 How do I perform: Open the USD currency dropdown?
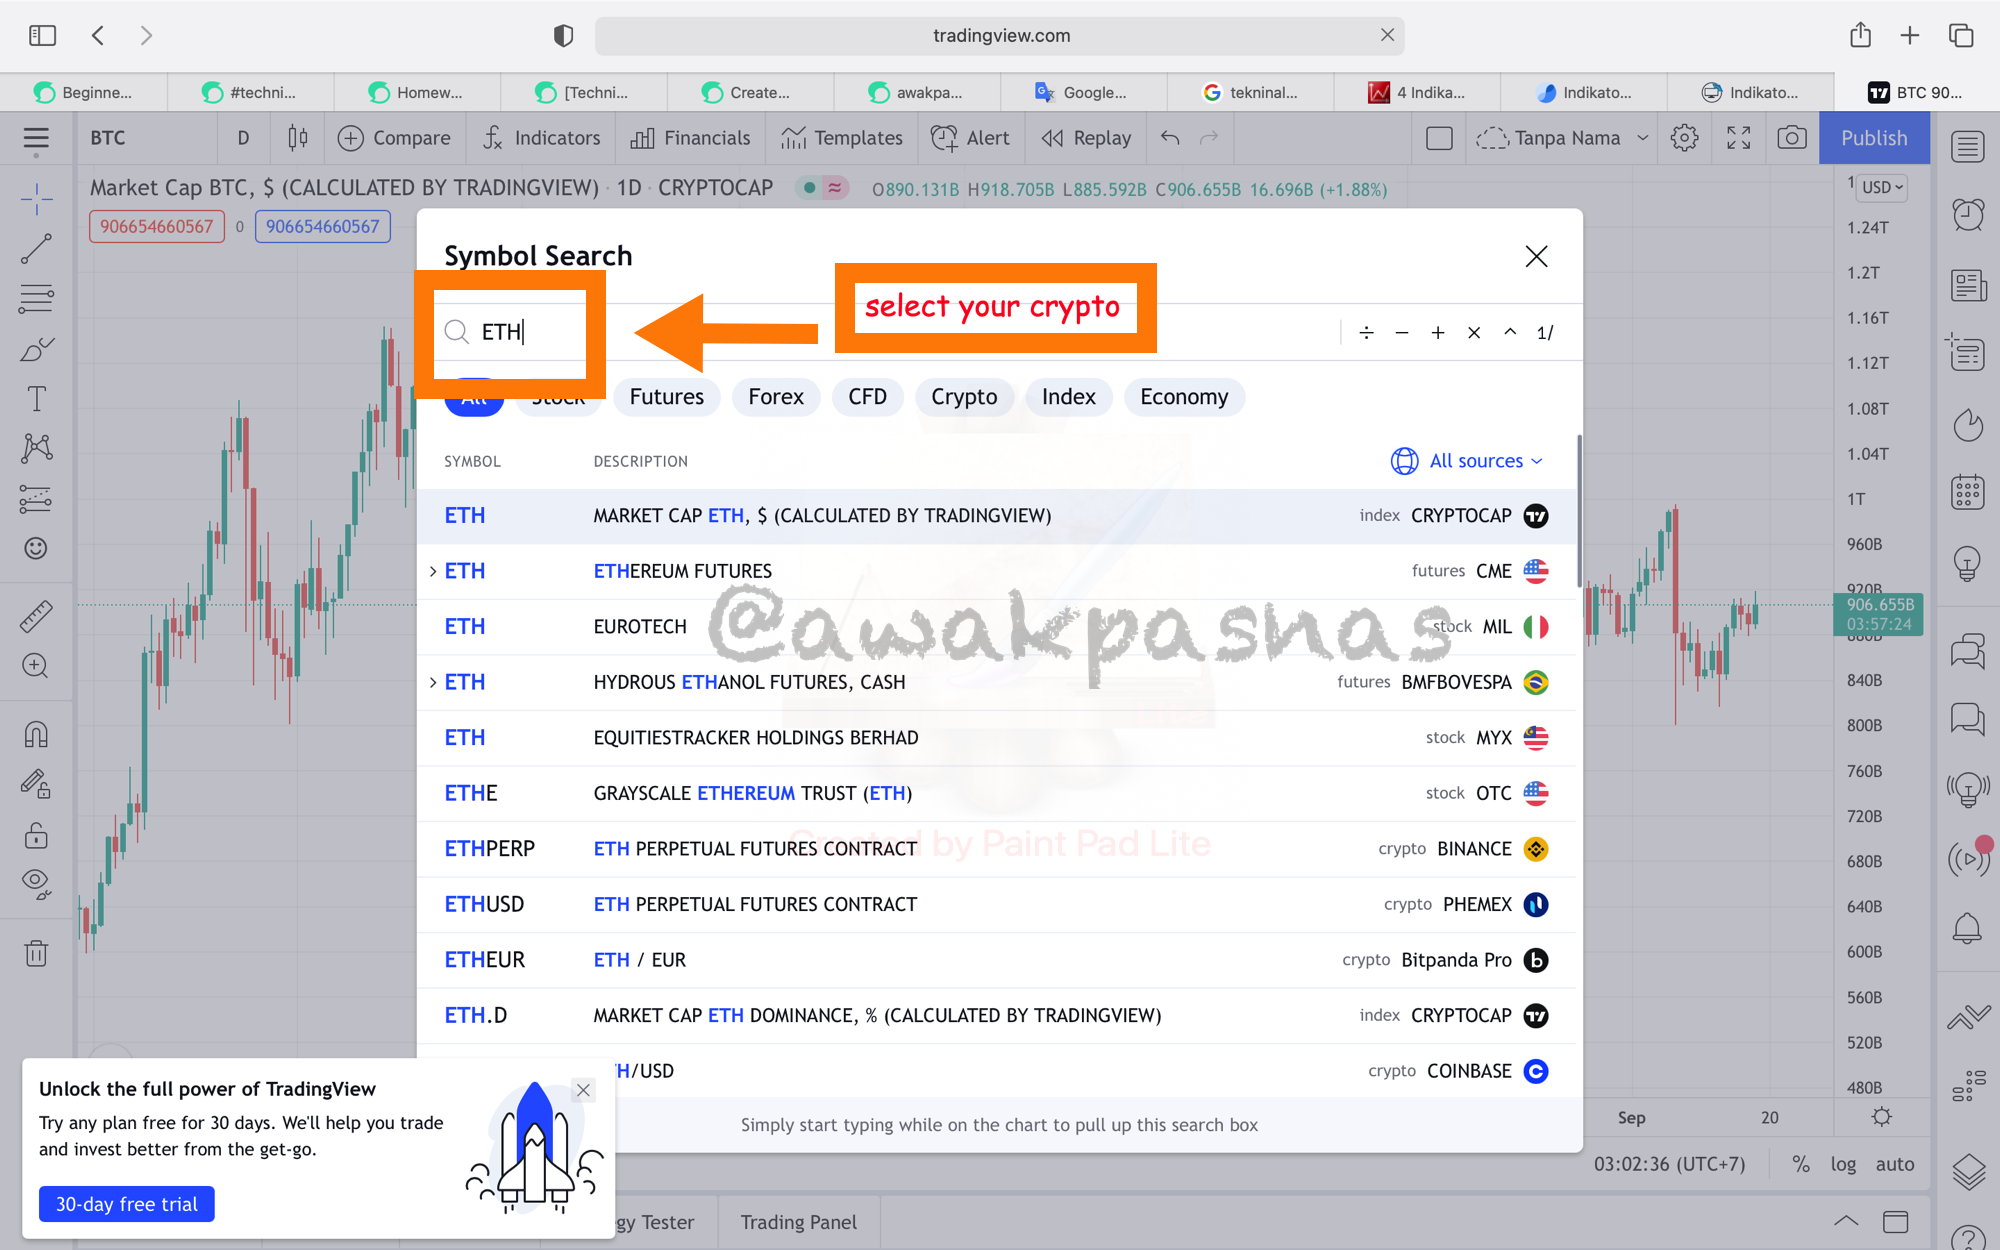[x=1882, y=187]
